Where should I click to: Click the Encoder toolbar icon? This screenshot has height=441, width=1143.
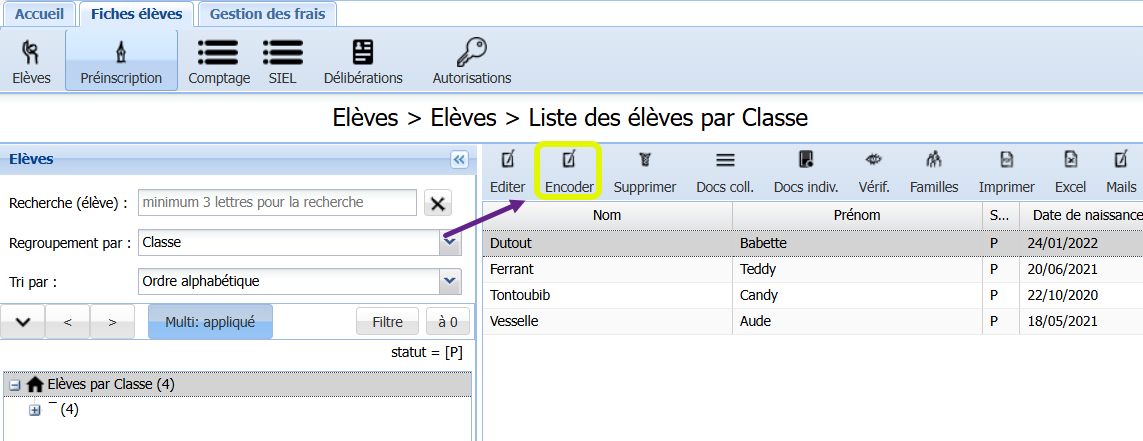569,159
